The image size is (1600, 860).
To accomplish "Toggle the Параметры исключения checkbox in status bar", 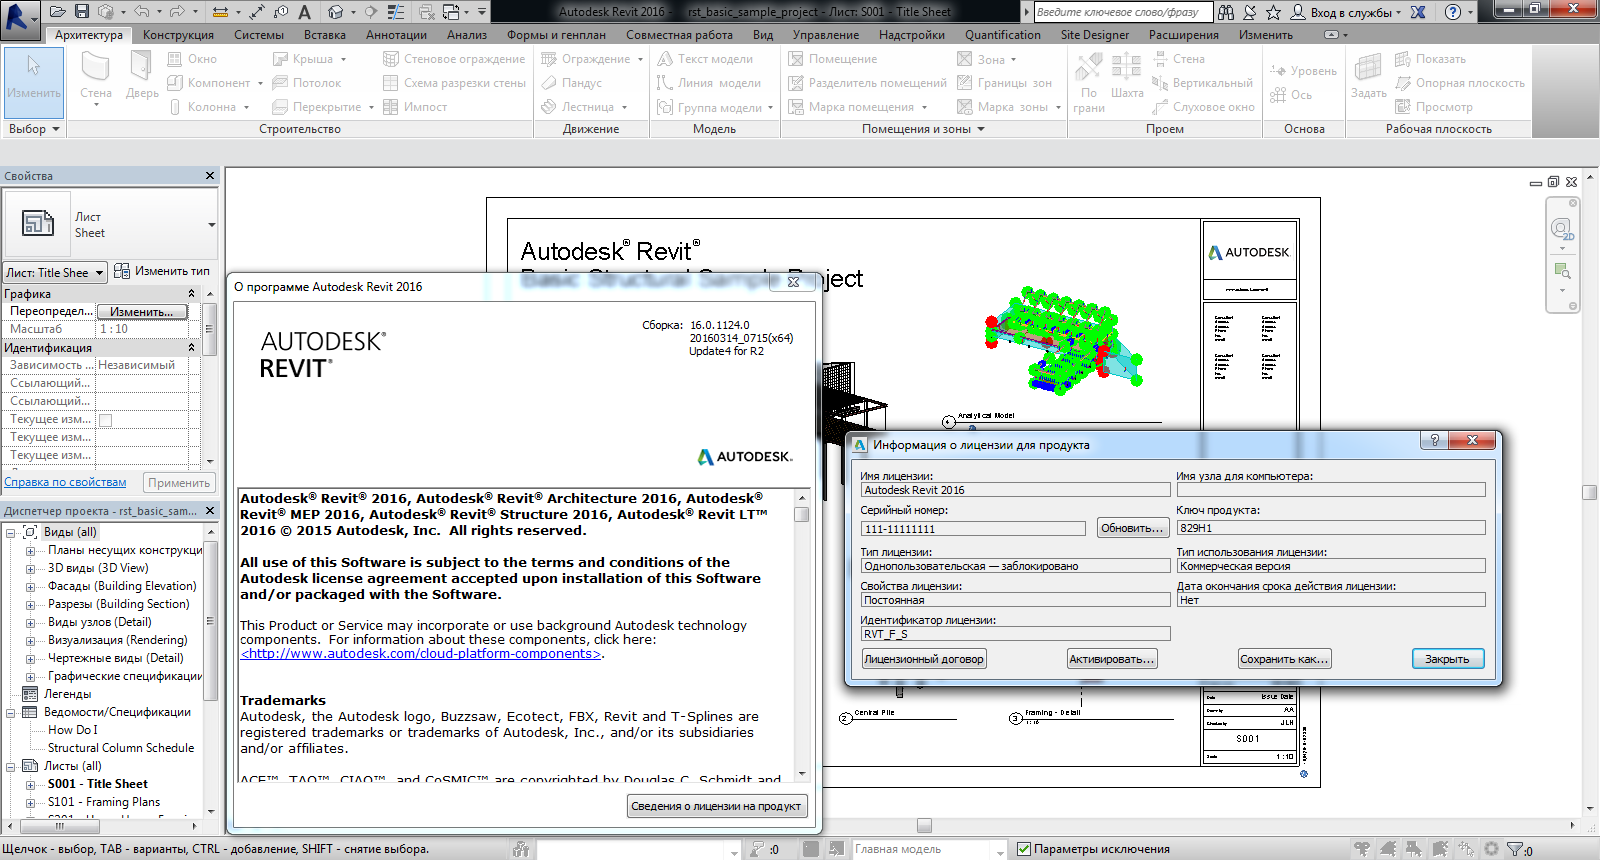I will coord(1024,849).
